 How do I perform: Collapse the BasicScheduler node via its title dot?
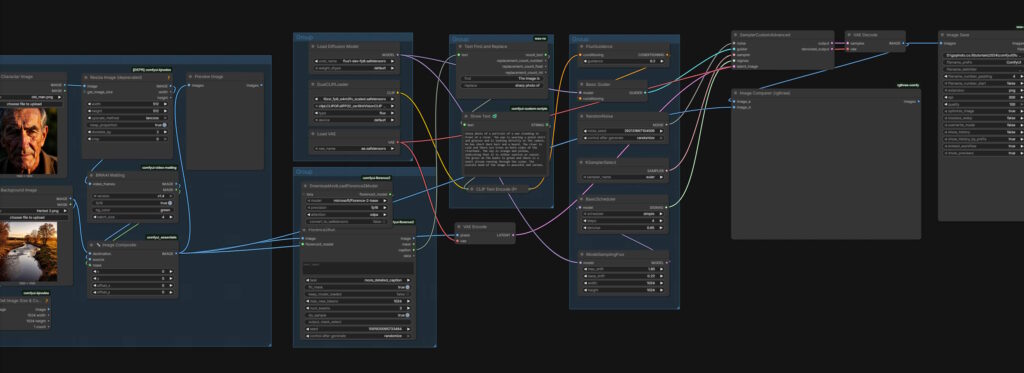[581, 199]
